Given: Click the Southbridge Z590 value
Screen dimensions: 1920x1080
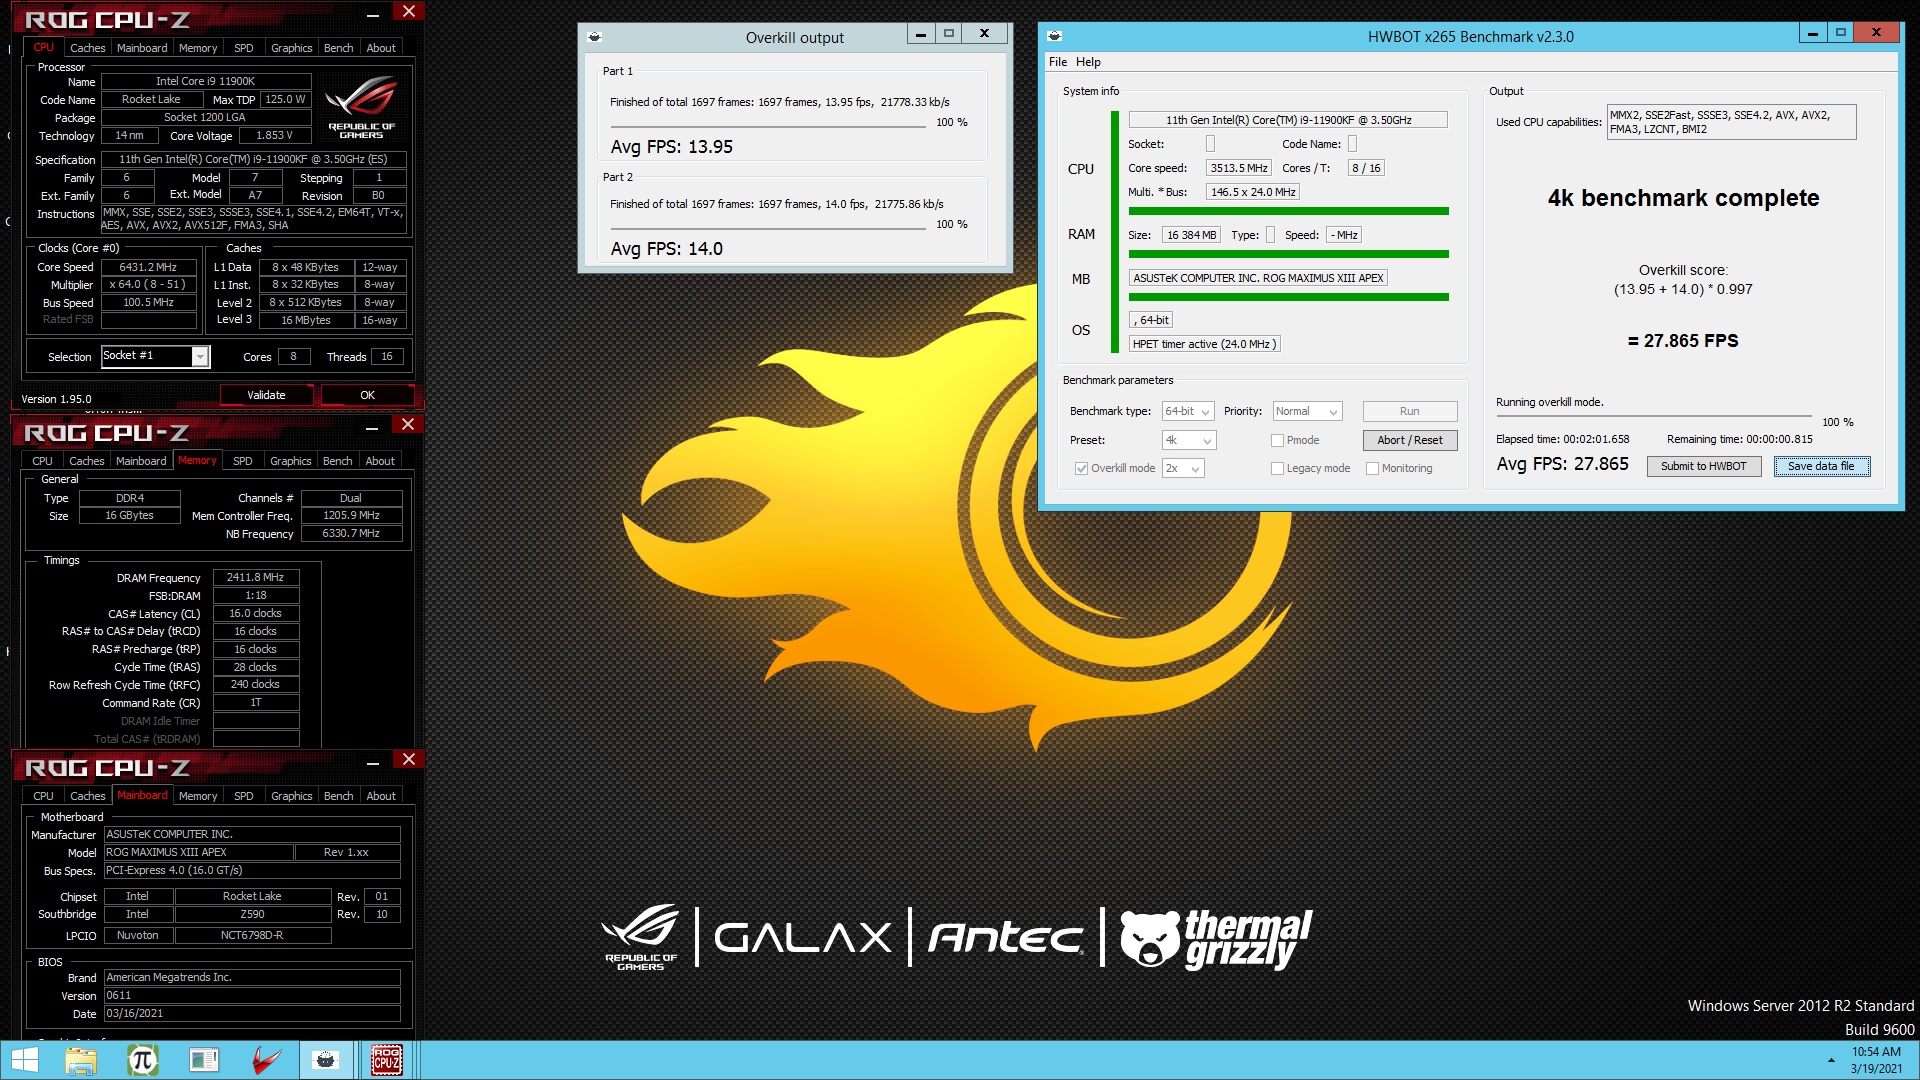Looking at the screenshot, I should coord(252,915).
